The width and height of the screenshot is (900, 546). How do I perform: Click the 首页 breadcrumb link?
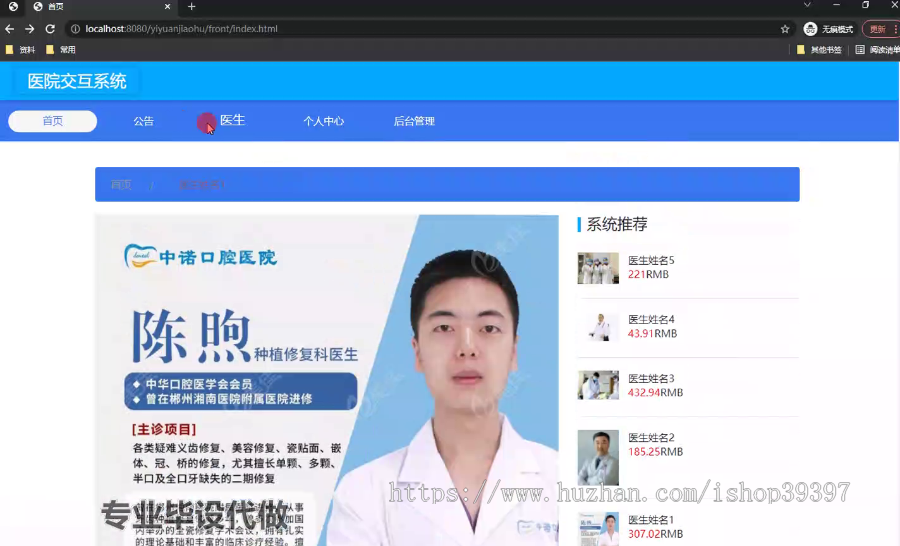pos(121,185)
